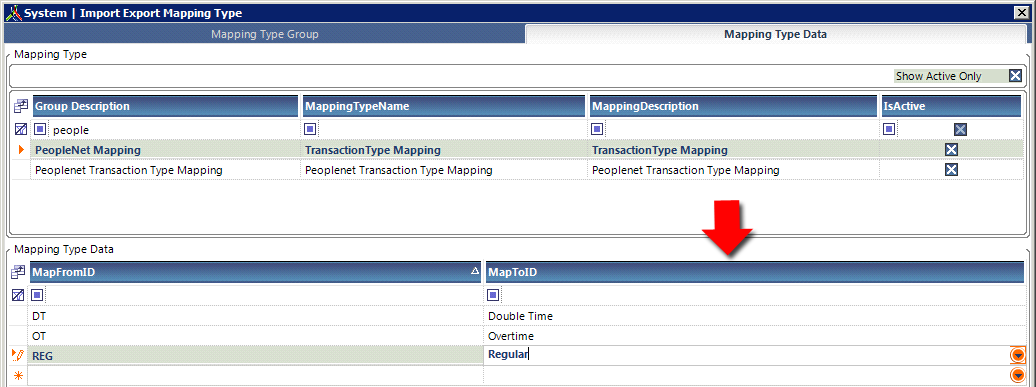The width and height of the screenshot is (1036, 387).
Task: Click the REG row edit pencil indicator
Action: (18, 355)
